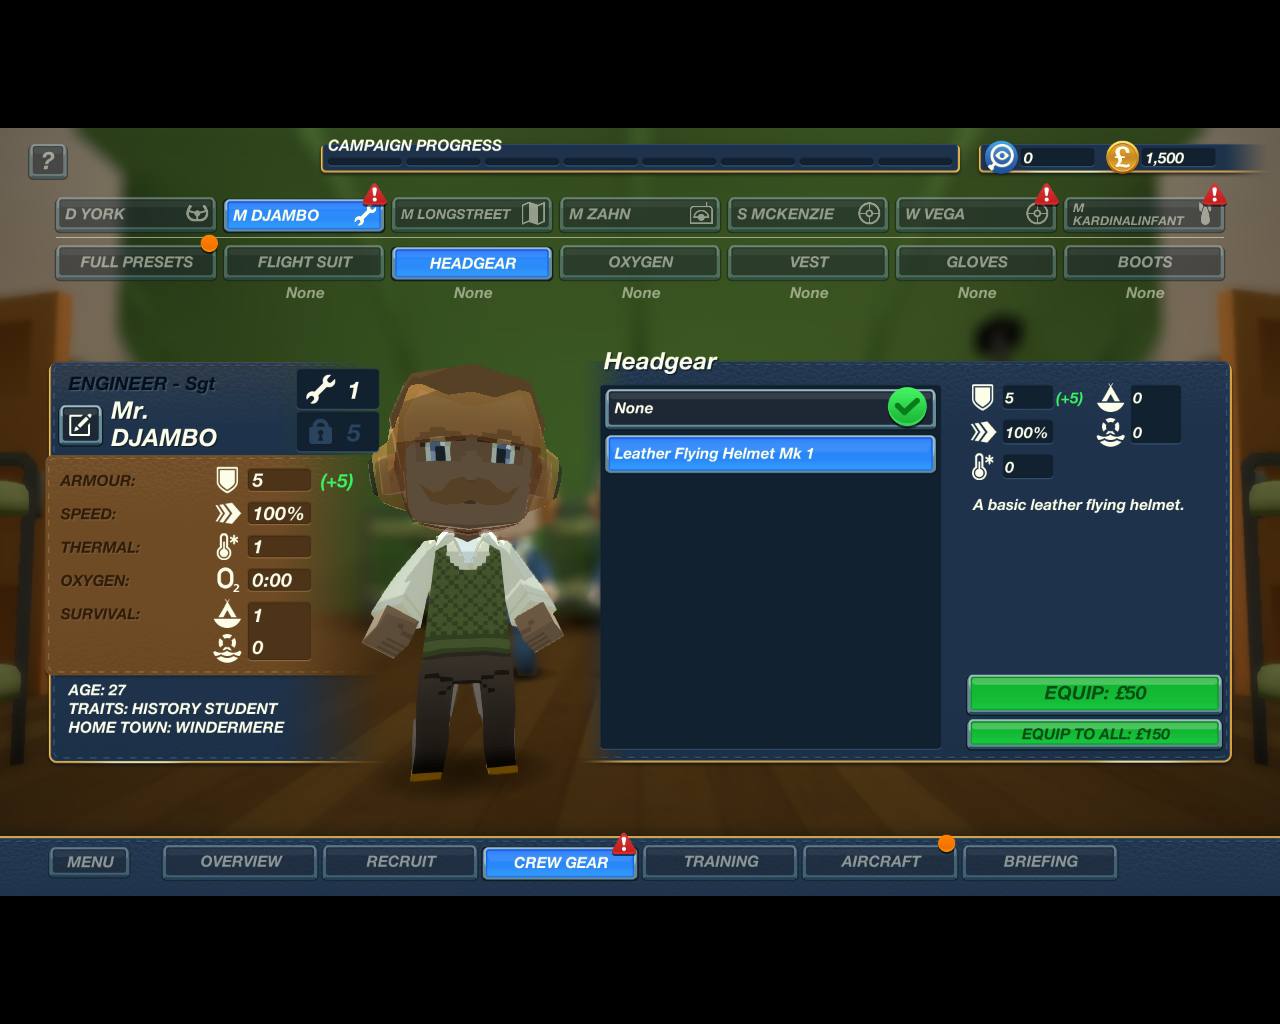
Task: Open the Full Presets category
Action: click(136, 262)
